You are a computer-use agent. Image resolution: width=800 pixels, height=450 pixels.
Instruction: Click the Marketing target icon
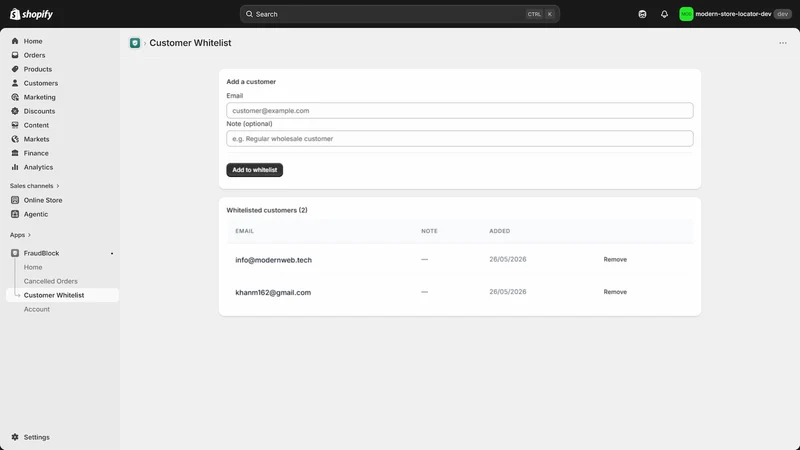pyautogui.click(x=15, y=97)
